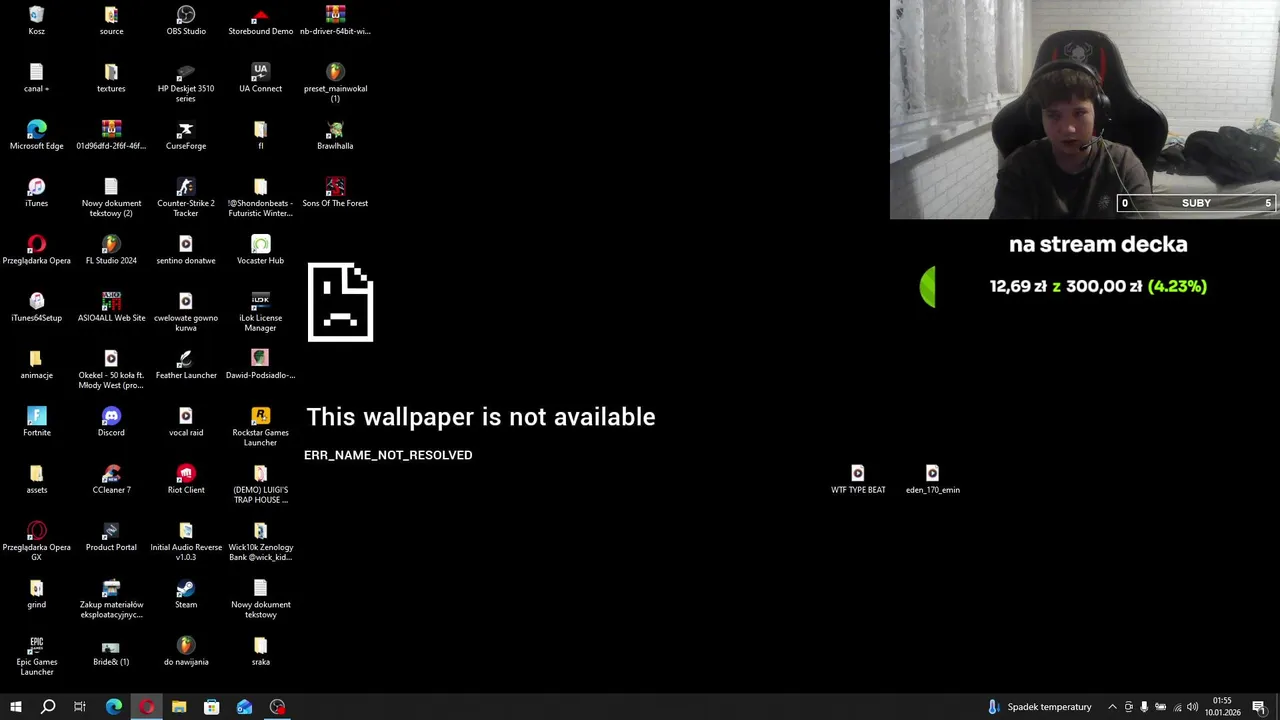Image resolution: width=1280 pixels, height=720 pixels.
Task: Select the OBS Studio desktop shortcut
Action: pos(186,21)
